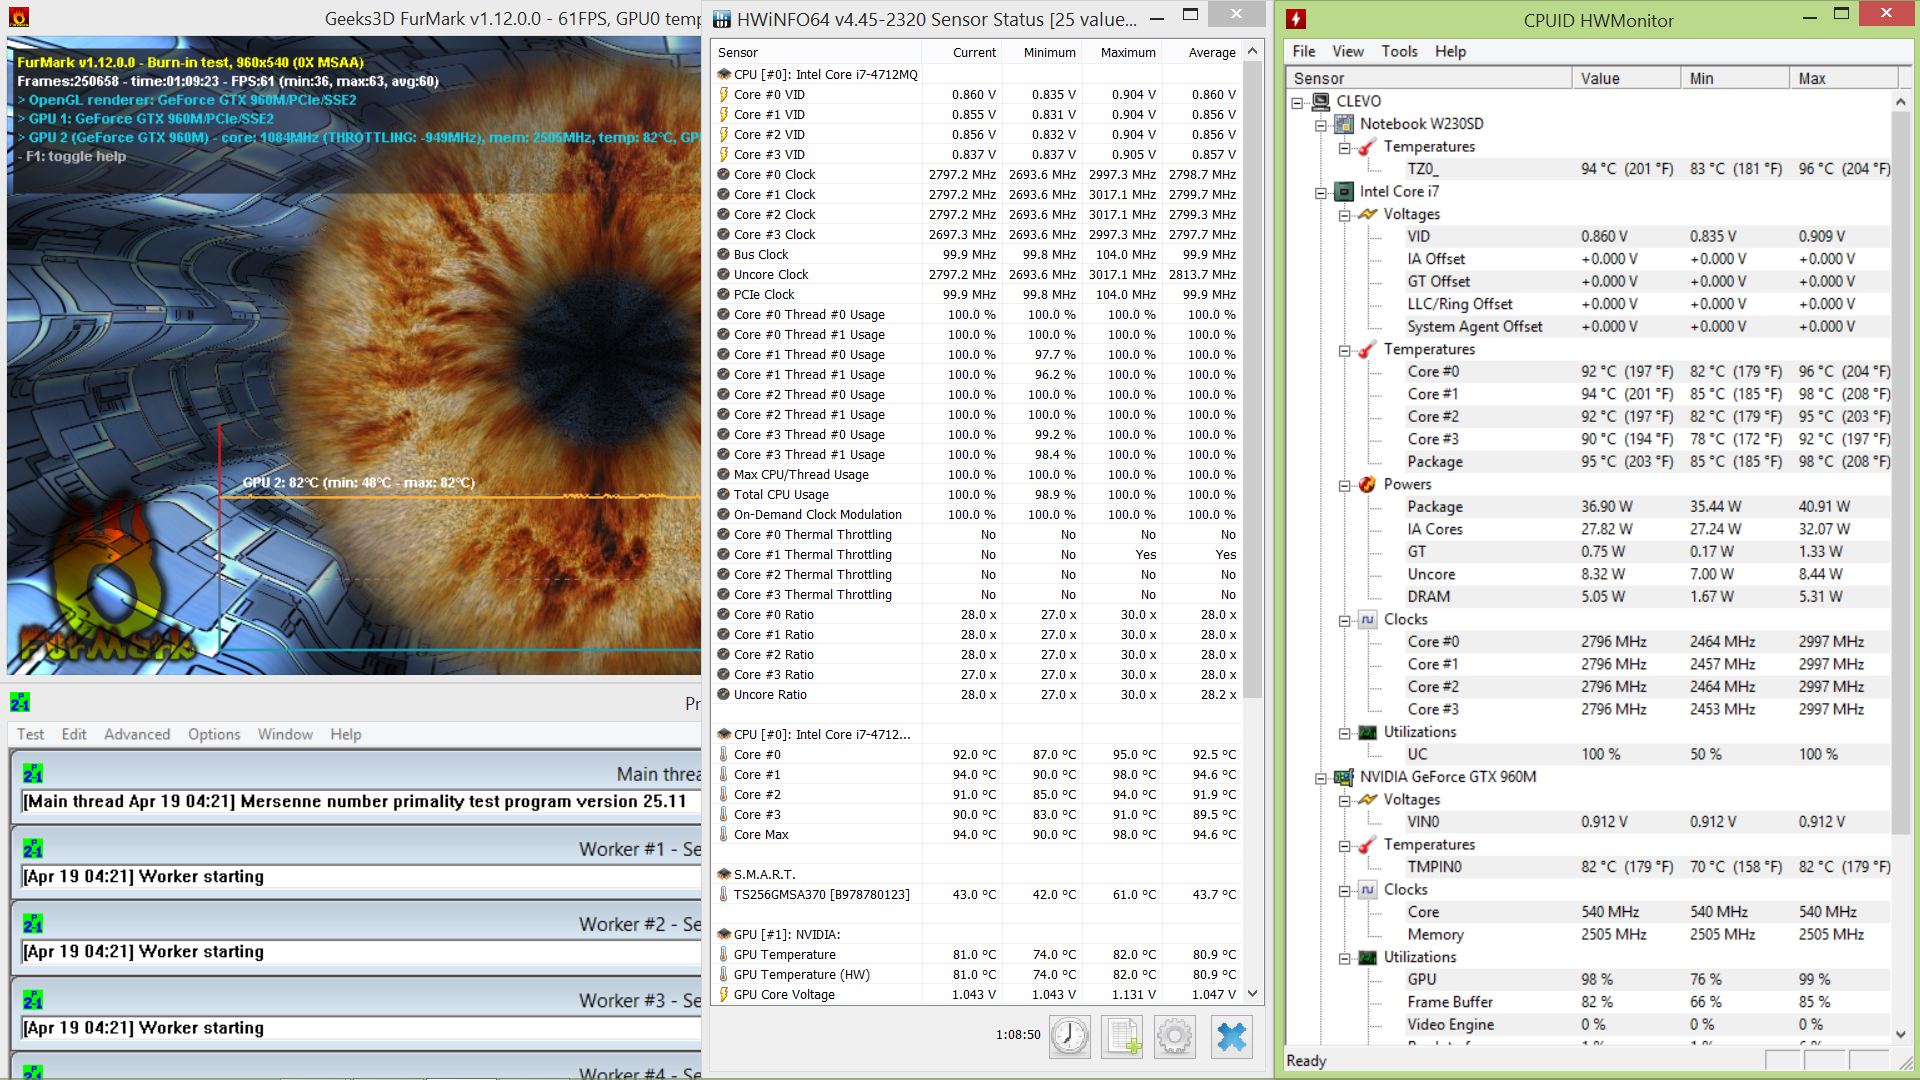1920x1080 pixels.
Task: Select the On-Demand Clock Modulation row
Action: pos(978,514)
